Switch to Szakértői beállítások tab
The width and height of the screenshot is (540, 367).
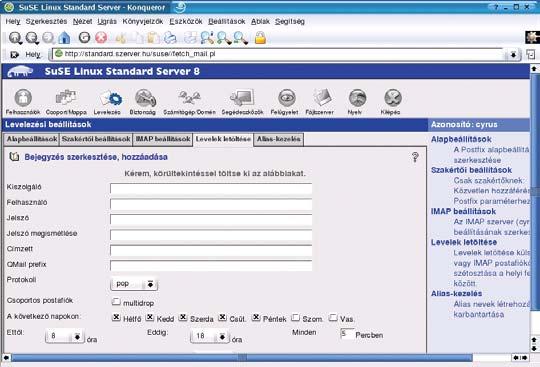(x=96, y=139)
